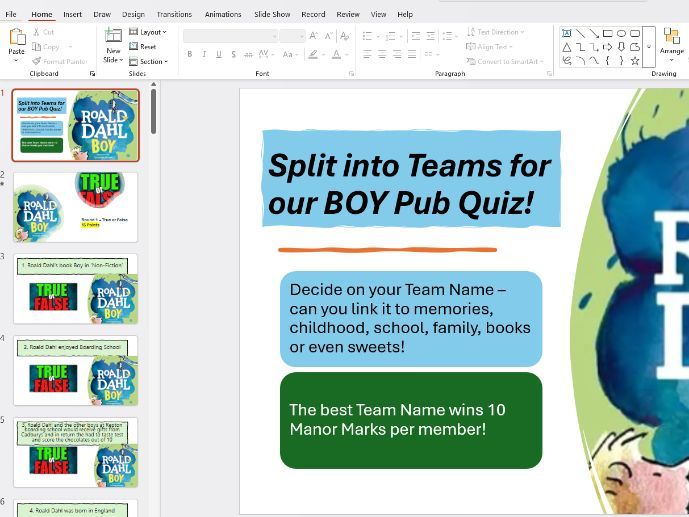This screenshot has height=517, width=689.
Task: Click the slide title 'Split into Teams' text box
Action: pos(411,179)
